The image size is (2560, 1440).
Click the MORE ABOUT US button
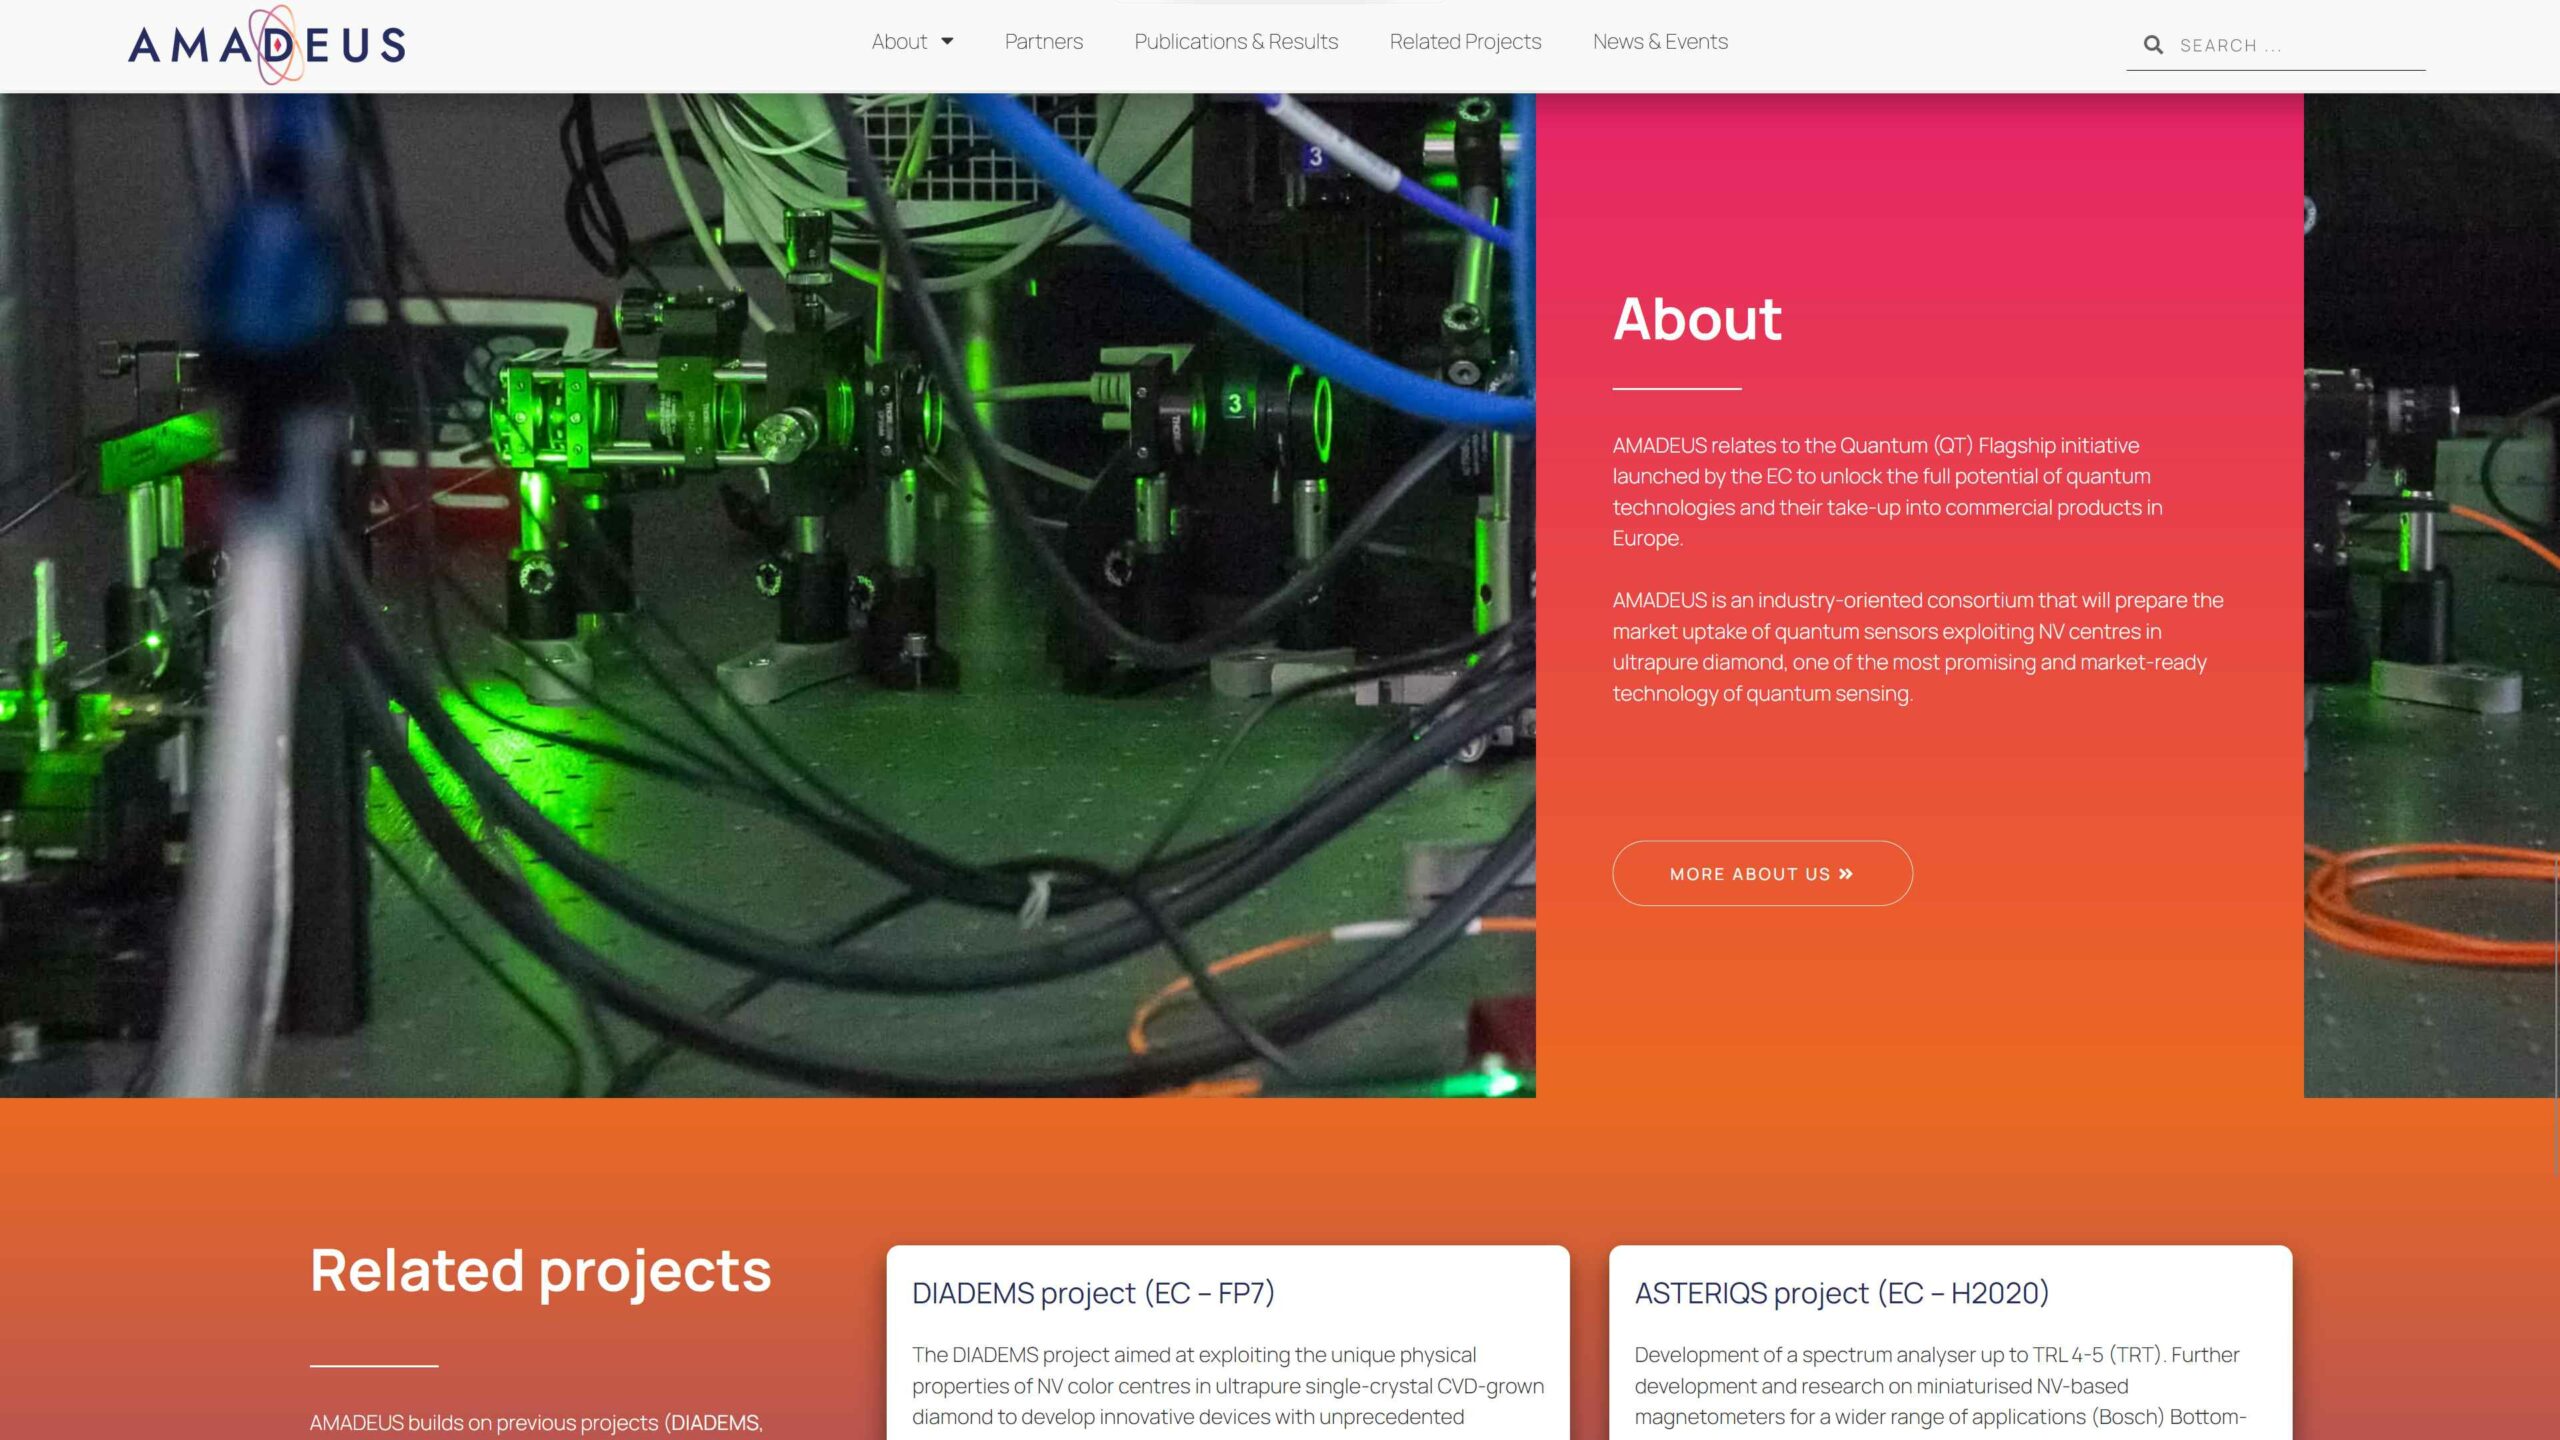(x=1762, y=873)
